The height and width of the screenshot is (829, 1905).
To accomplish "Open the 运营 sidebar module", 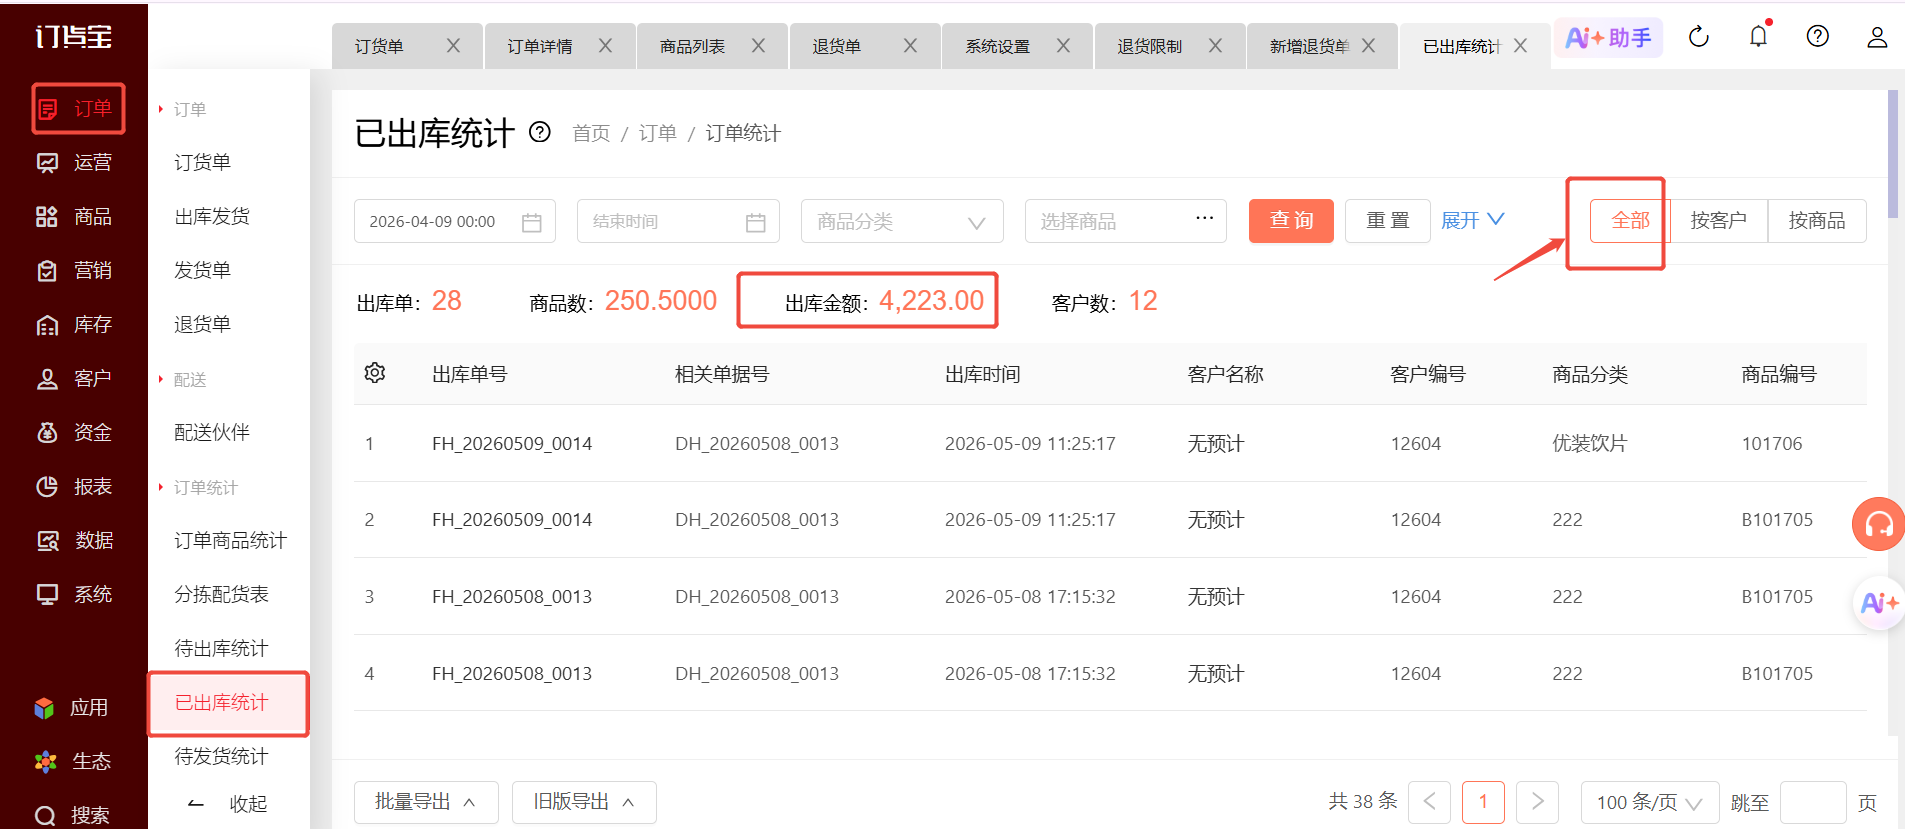I will (x=74, y=162).
